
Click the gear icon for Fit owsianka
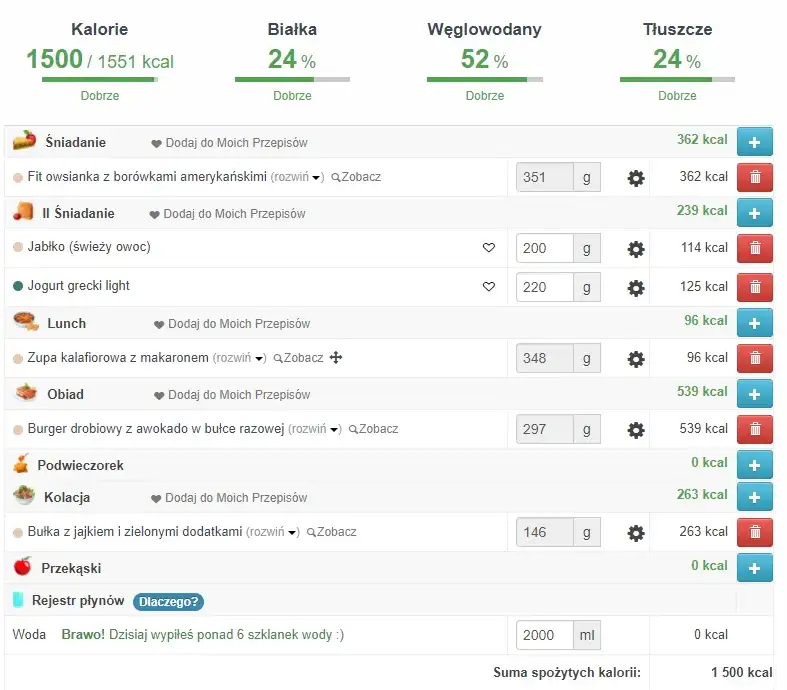pyautogui.click(x=635, y=178)
